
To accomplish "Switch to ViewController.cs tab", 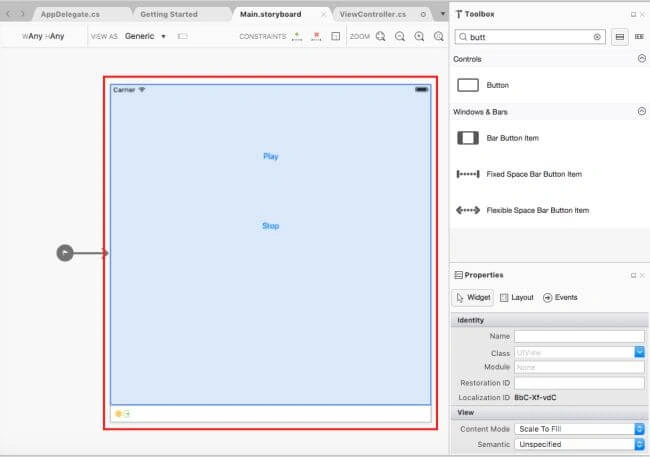I will pyautogui.click(x=373, y=14).
